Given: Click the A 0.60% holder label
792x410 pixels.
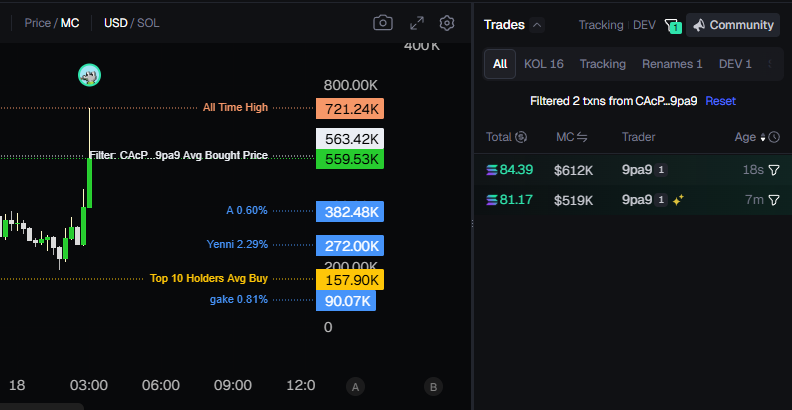Looking at the screenshot, I should click(247, 210).
